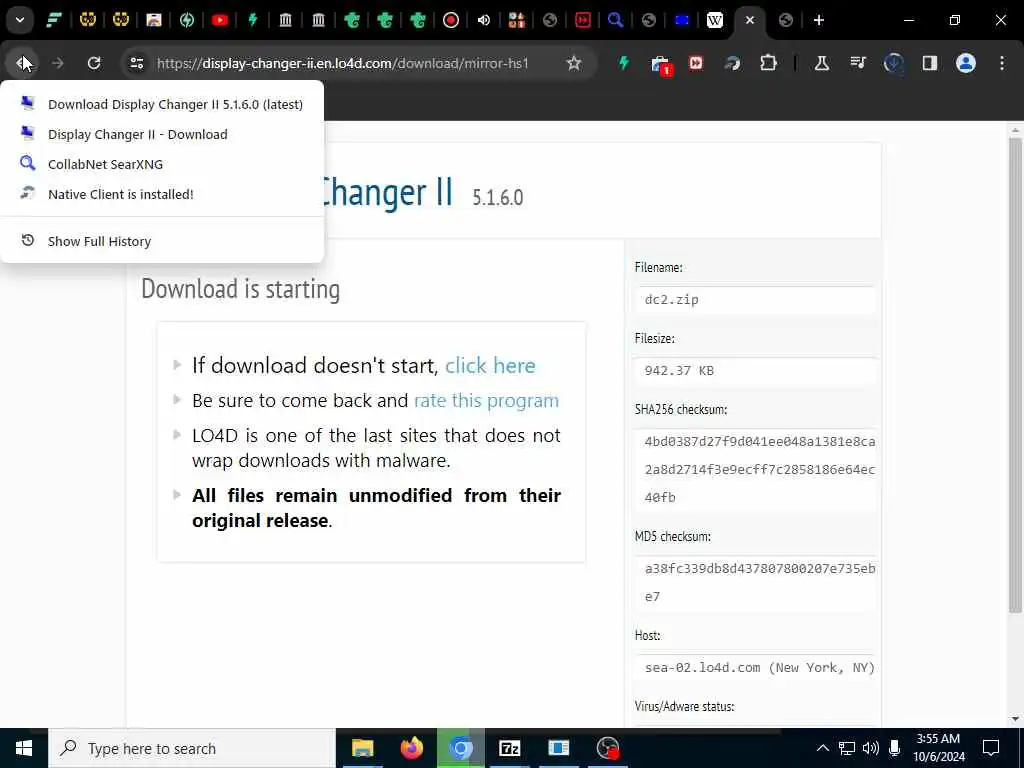Click the microphone tray icon
The width and height of the screenshot is (1024, 768).
coord(894,748)
